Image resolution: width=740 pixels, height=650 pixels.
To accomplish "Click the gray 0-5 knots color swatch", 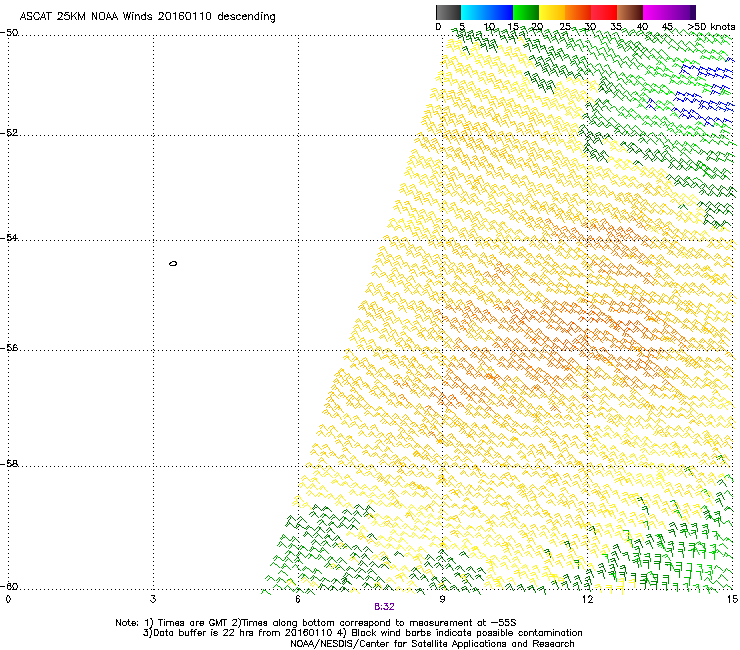I will click(x=448, y=12).
